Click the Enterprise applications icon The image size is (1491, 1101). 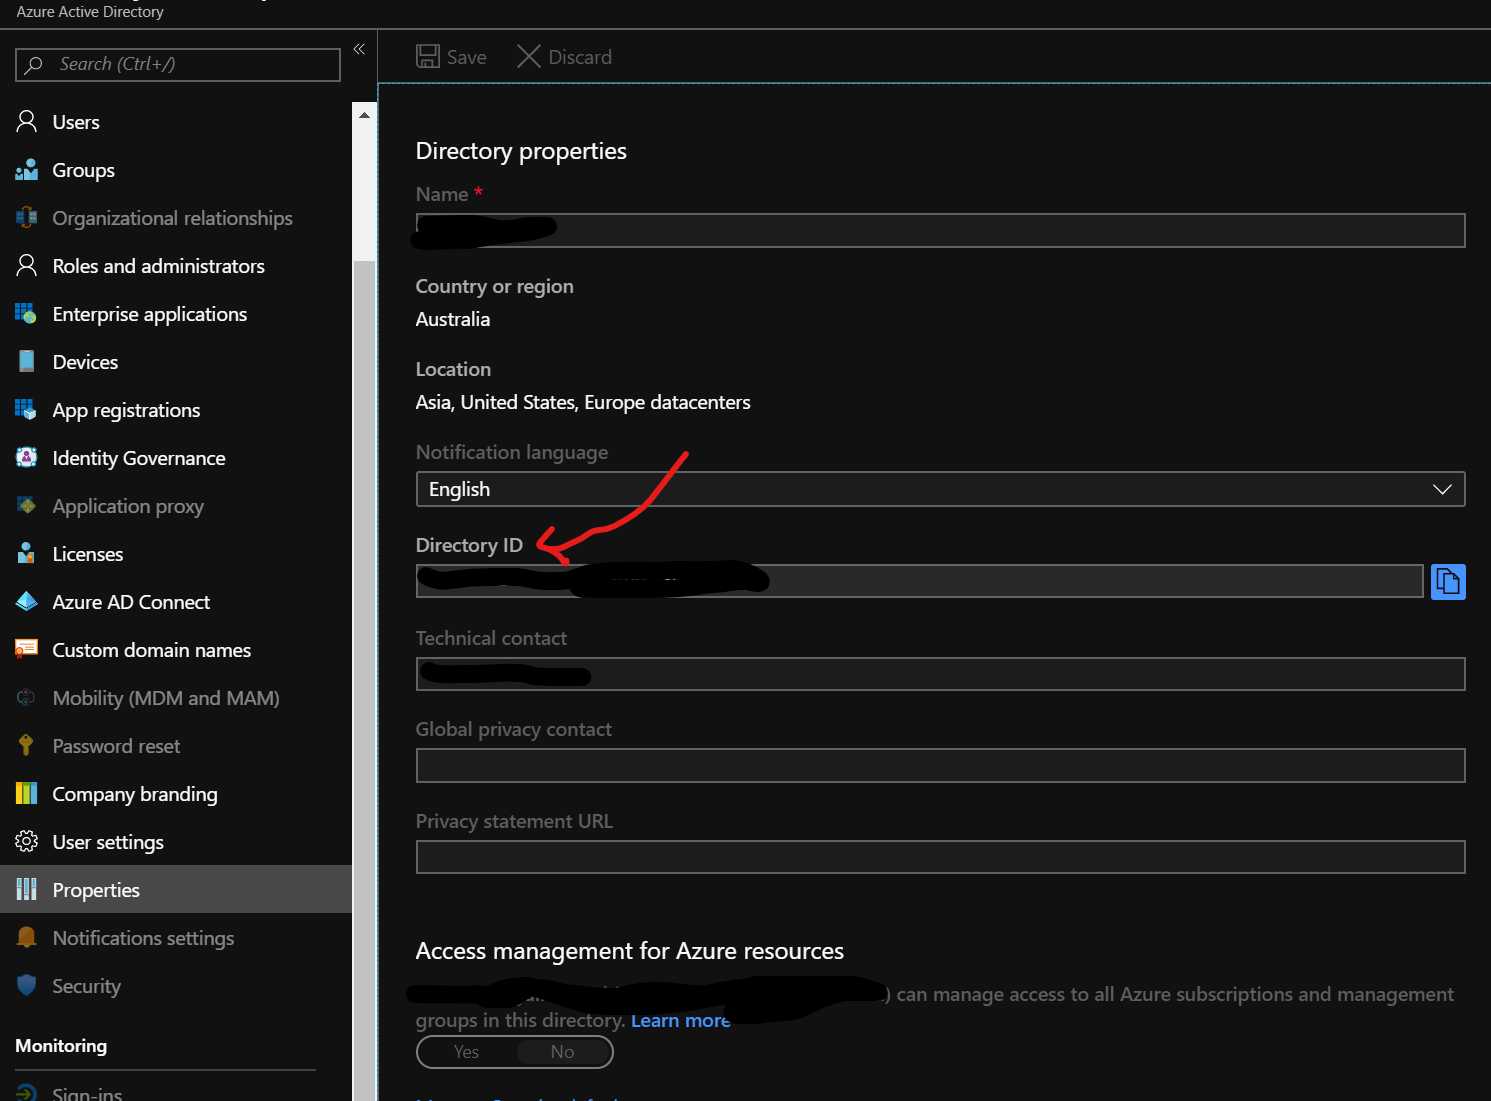(26, 313)
